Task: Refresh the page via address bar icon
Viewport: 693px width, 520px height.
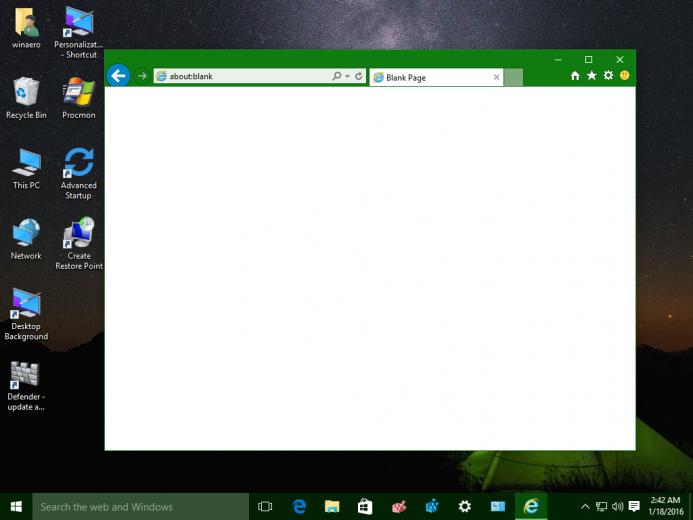Action: click(358, 76)
